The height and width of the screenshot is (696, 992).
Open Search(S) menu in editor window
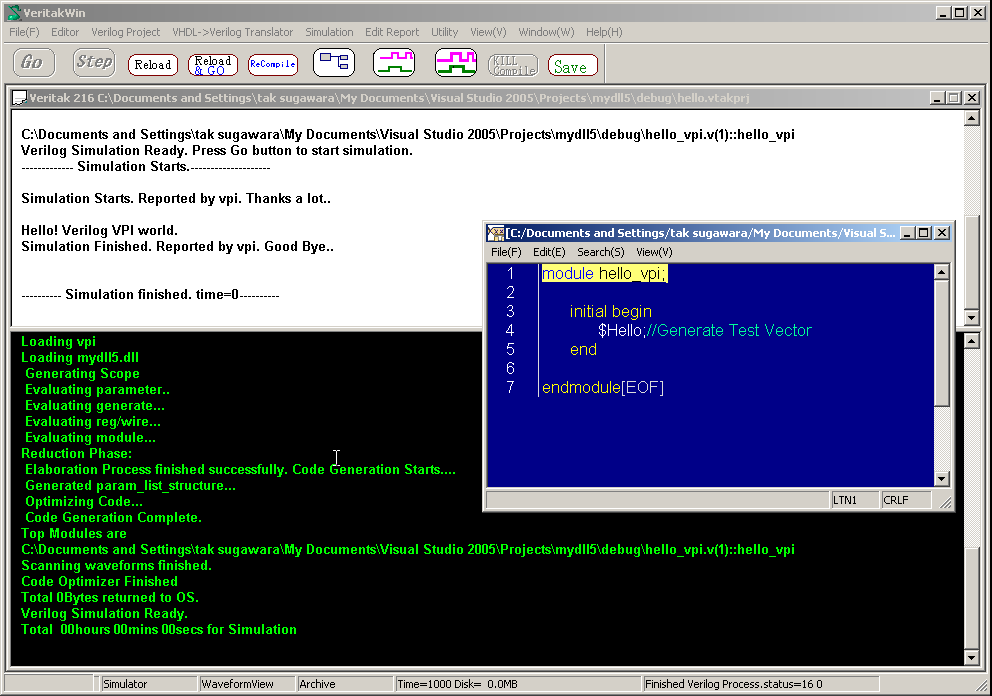pyautogui.click(x=600, y=252)
